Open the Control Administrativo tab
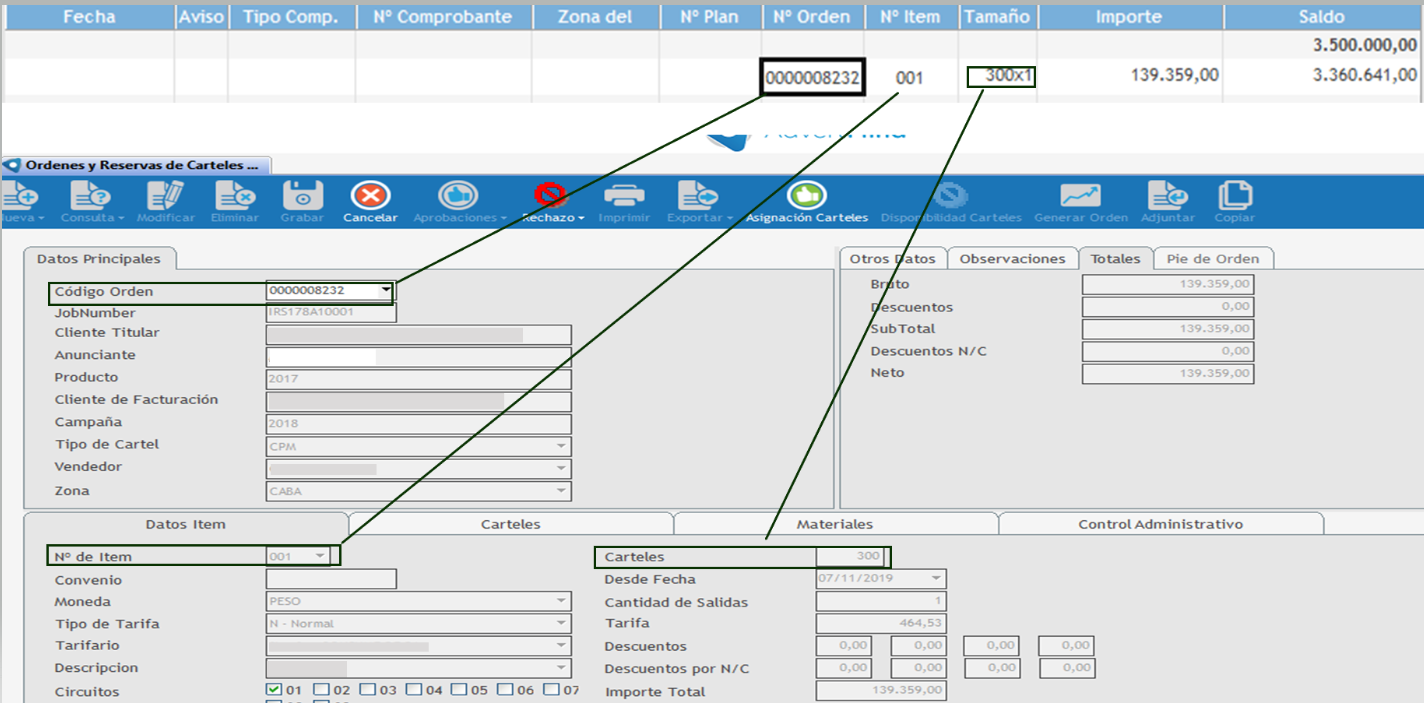 point(1160,524)
